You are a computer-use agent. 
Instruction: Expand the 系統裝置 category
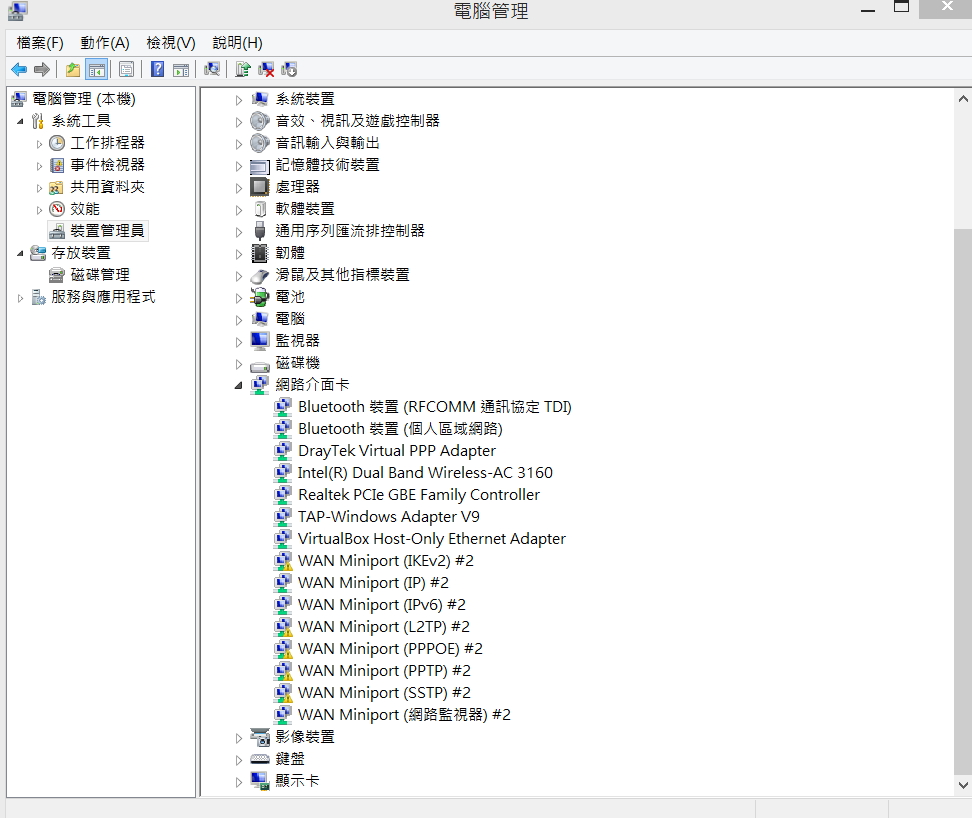(x=238, y=100)
